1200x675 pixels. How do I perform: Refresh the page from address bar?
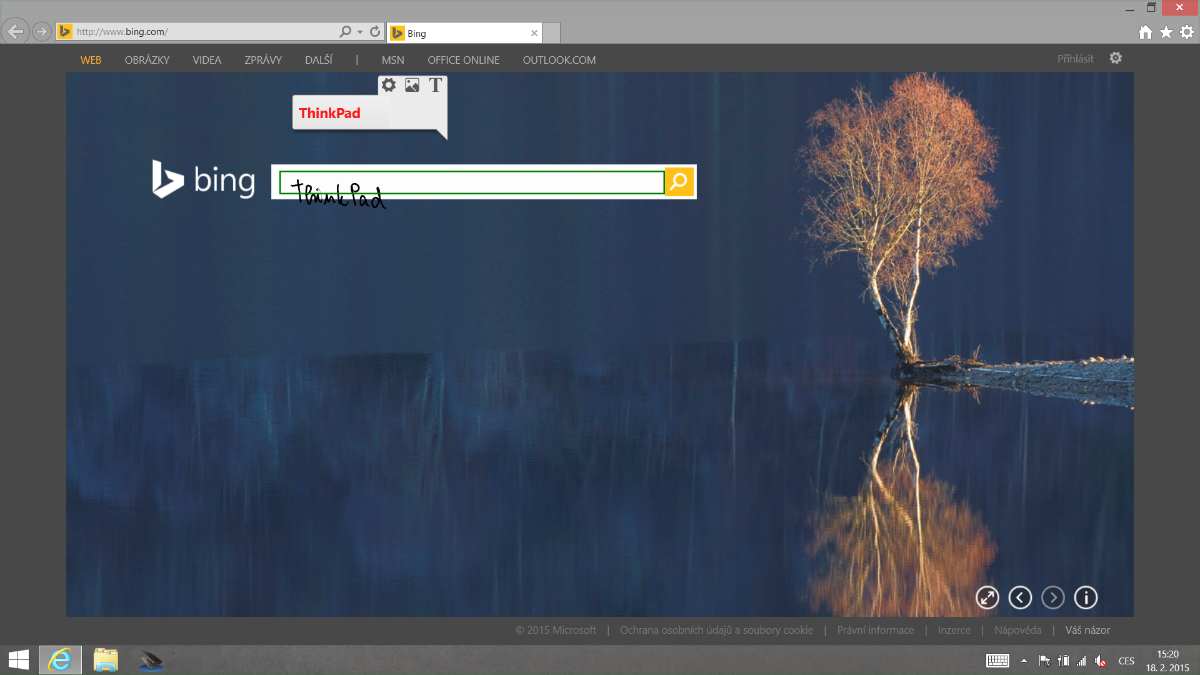tap(375, 32)
